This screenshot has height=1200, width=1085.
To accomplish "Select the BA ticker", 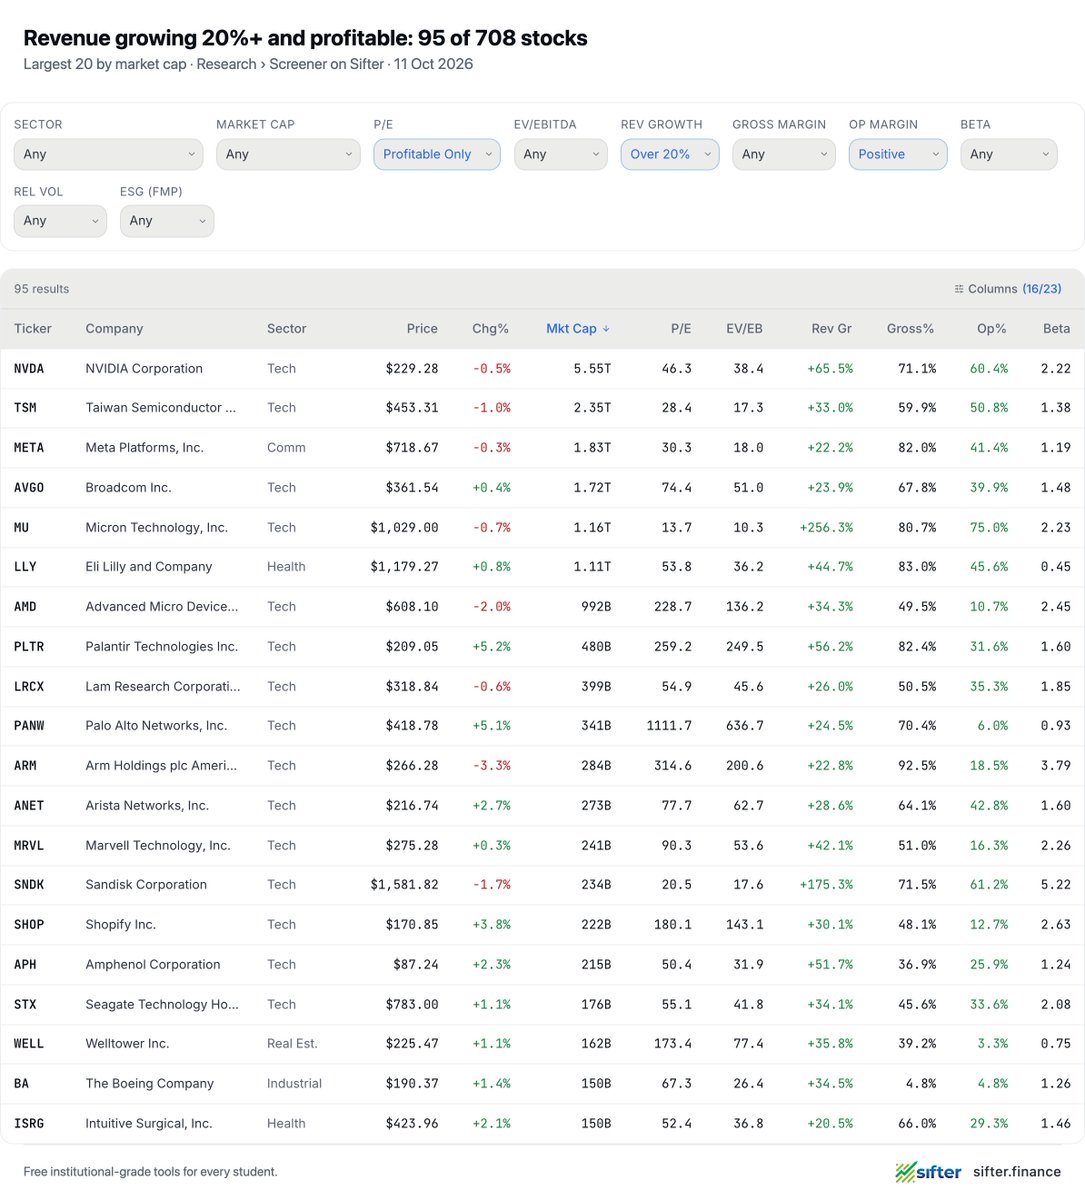I will (21, 1084).
